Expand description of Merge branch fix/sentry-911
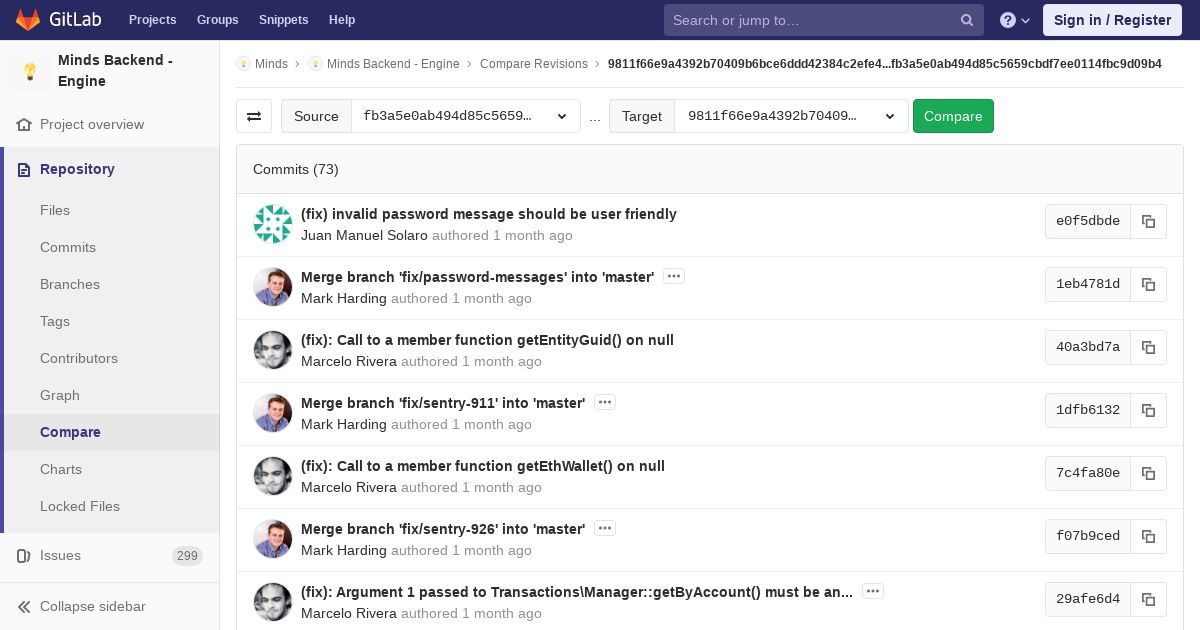The image size is (1200, 630). click(604, 402)
